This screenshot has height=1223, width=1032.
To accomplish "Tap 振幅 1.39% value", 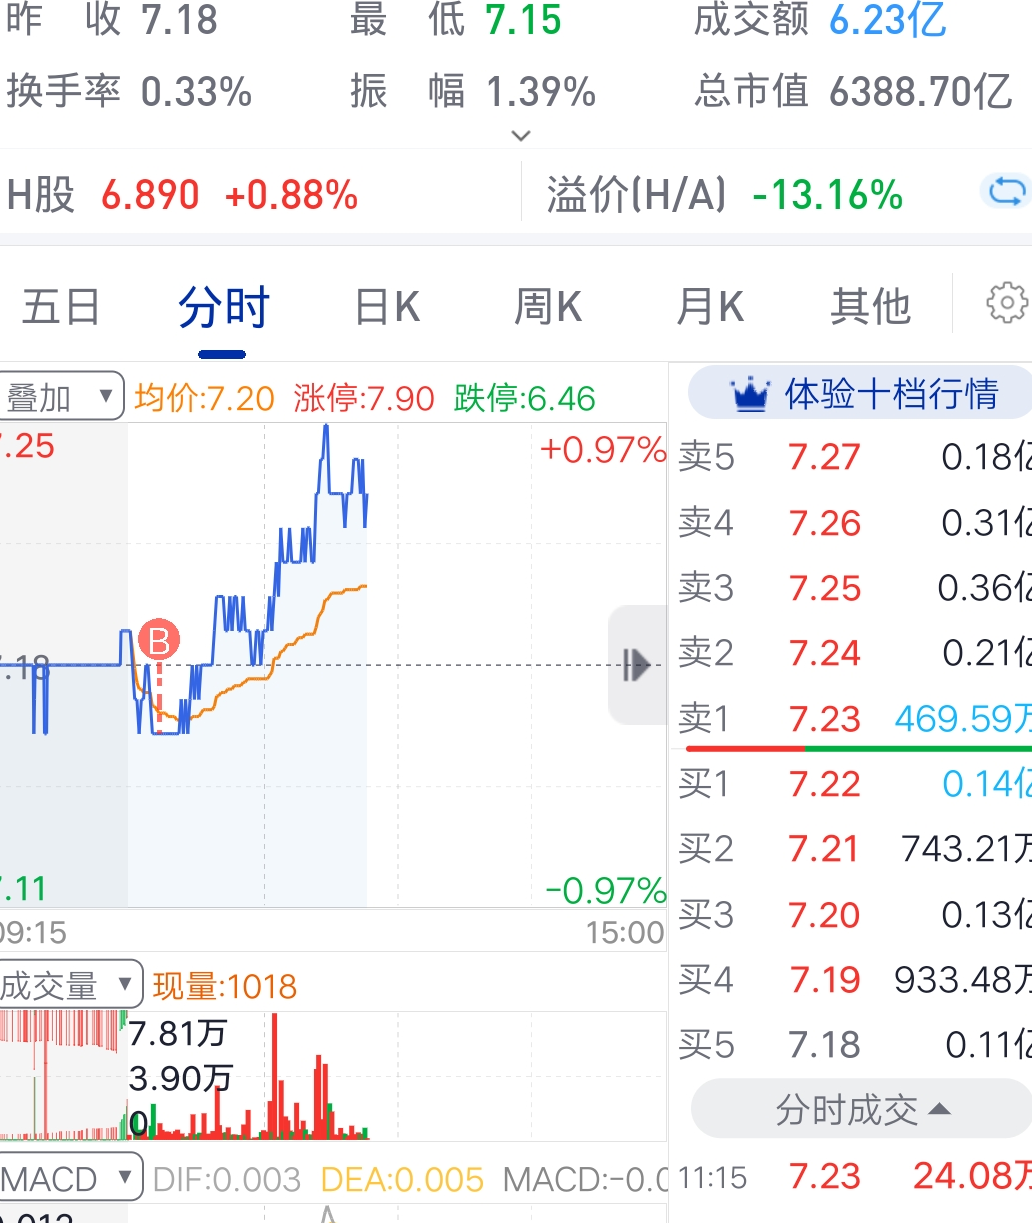I will click(x=541, y=92).
